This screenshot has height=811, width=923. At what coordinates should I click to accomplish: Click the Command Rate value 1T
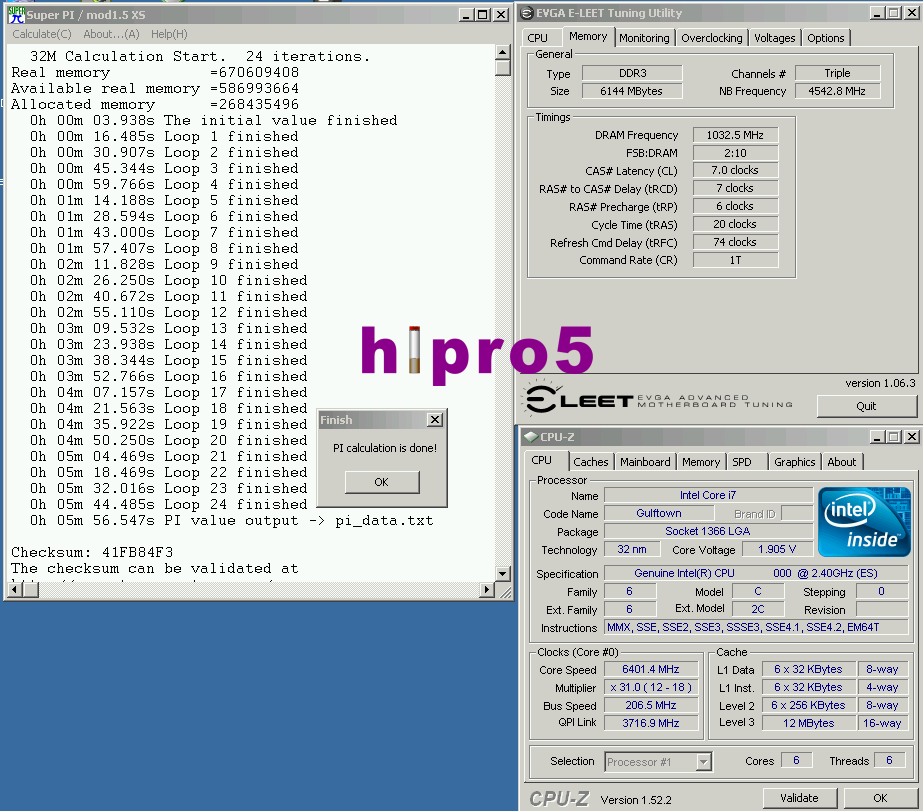pos(735,260)
